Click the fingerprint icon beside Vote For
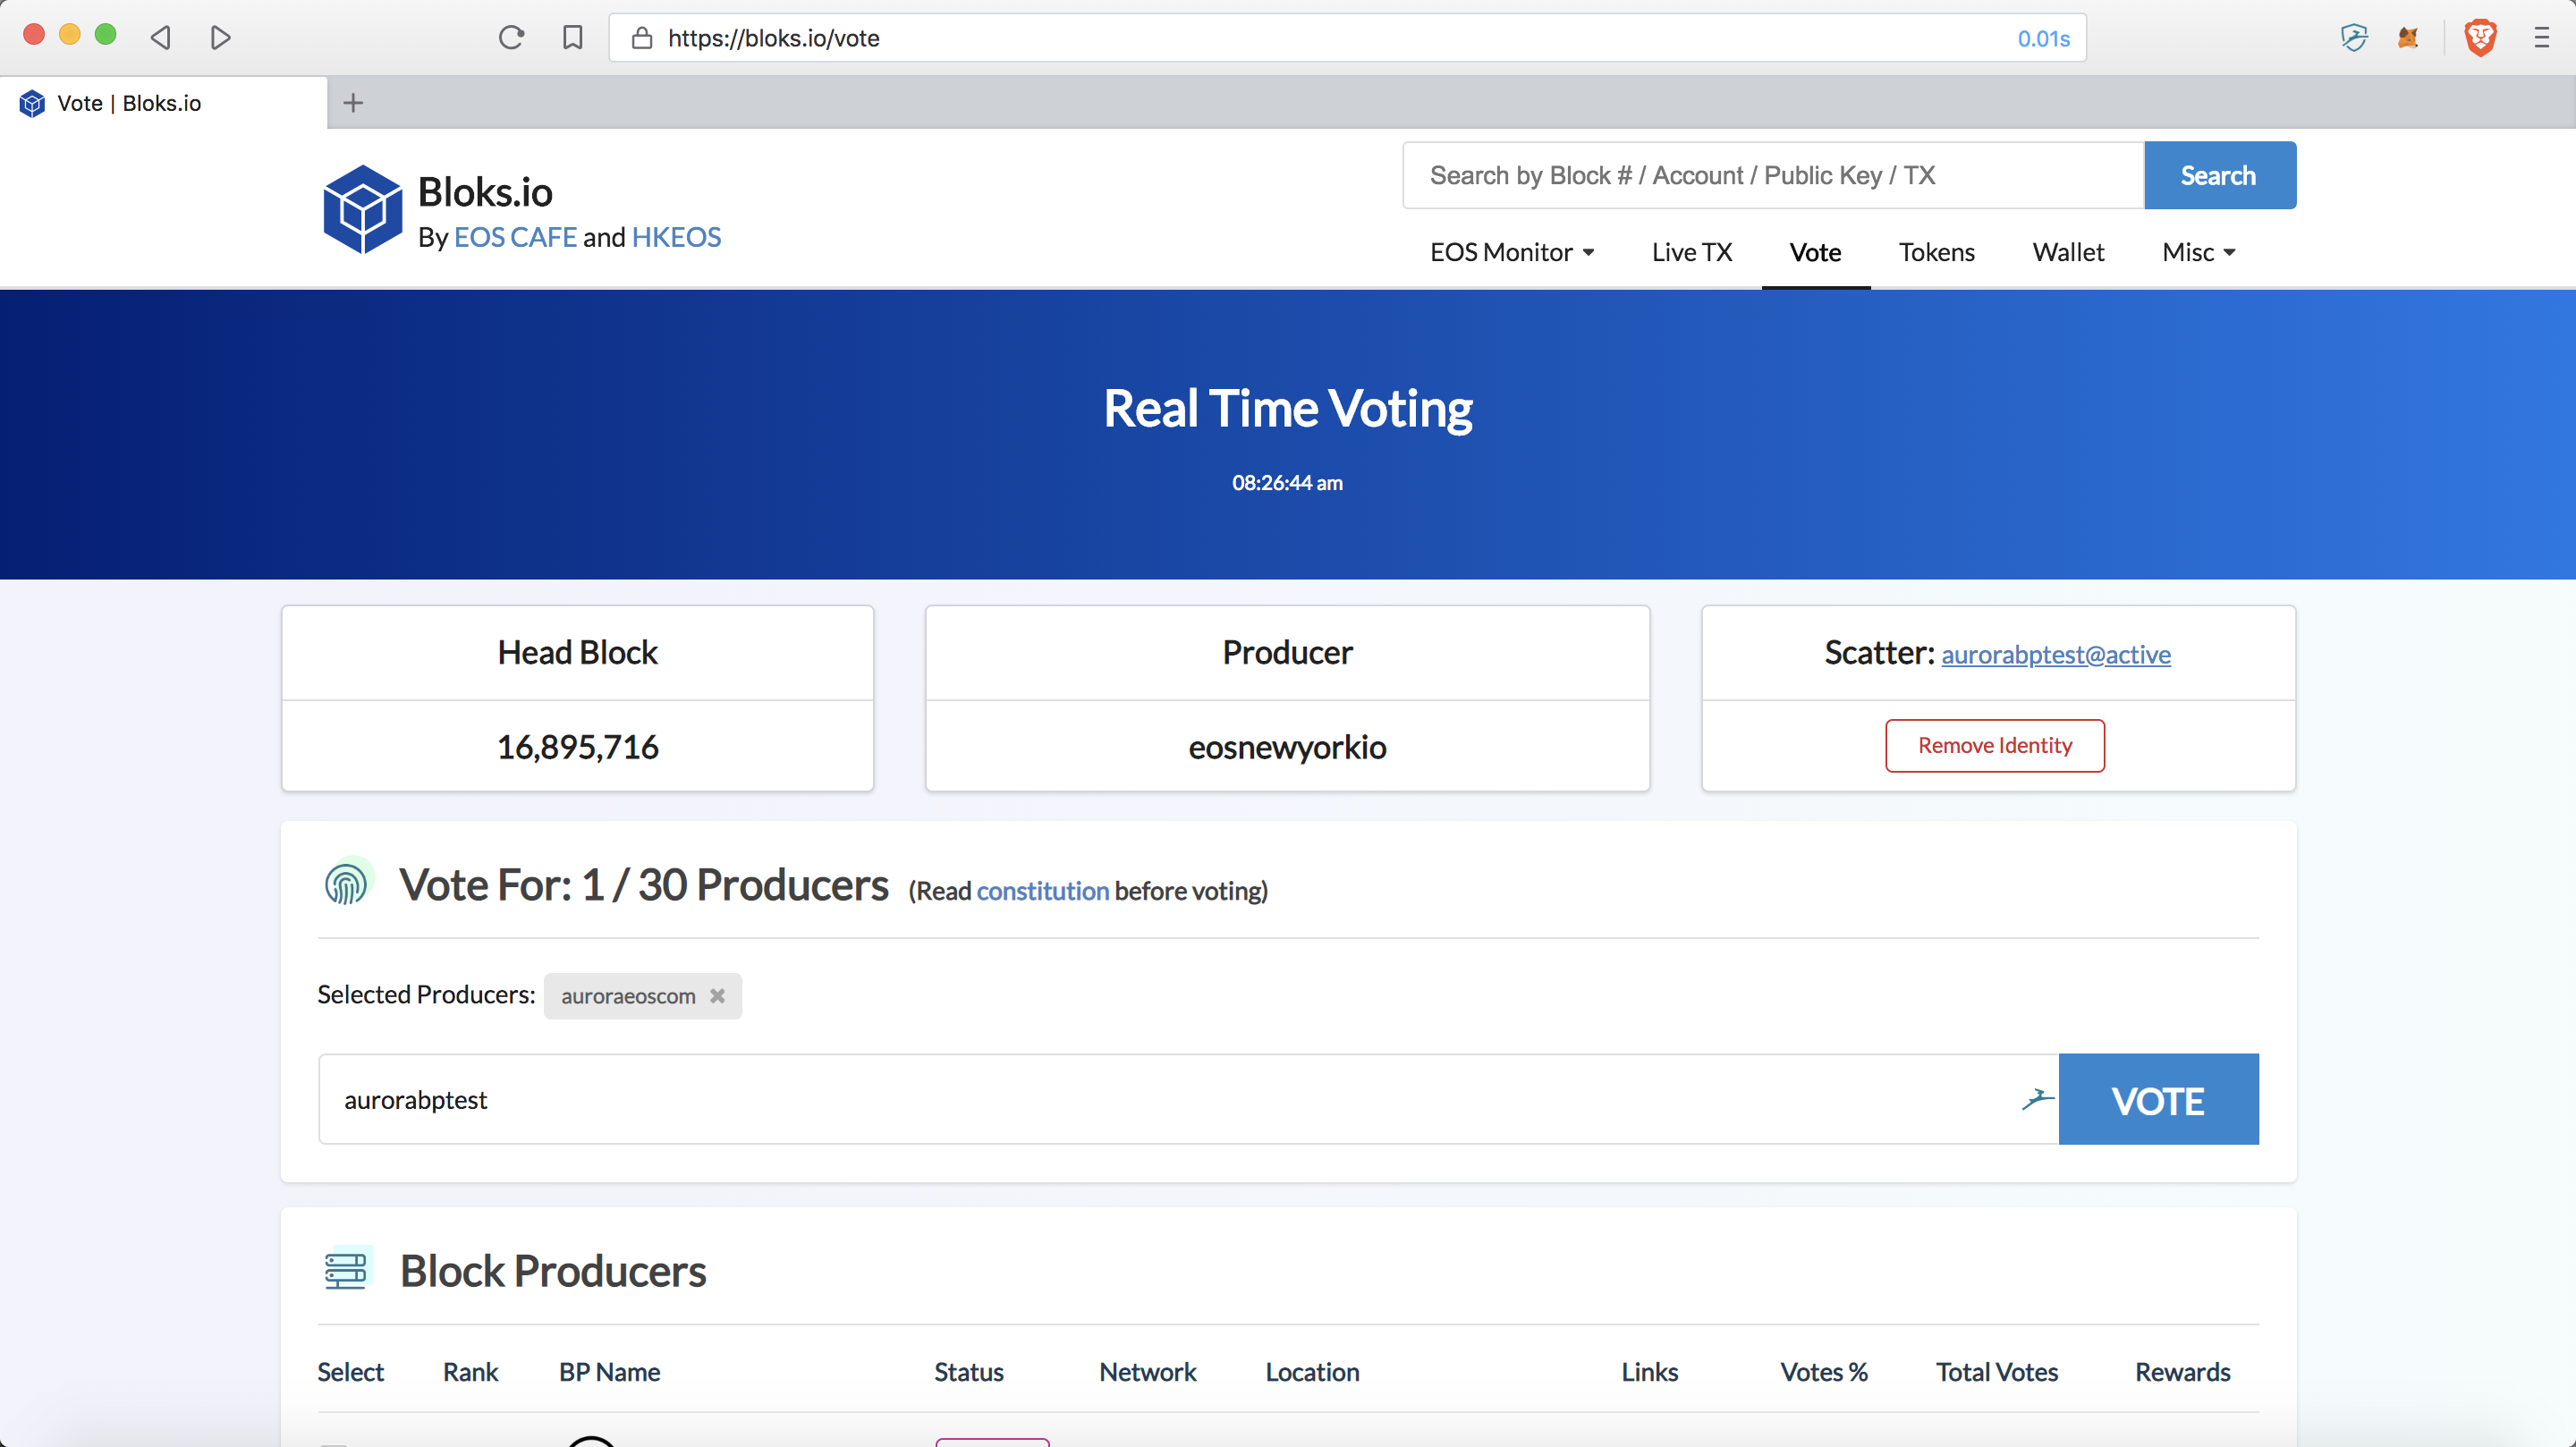 [x=348, y=883]
